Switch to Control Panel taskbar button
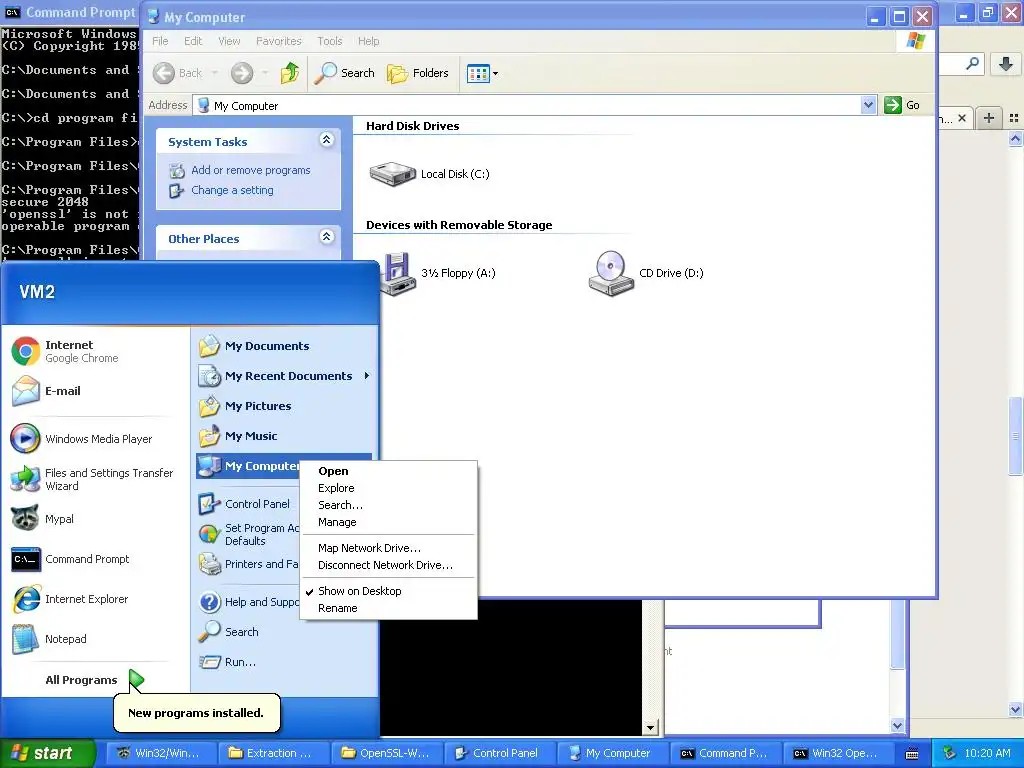This screenshot has height=768, width=1024. (498, 753)
